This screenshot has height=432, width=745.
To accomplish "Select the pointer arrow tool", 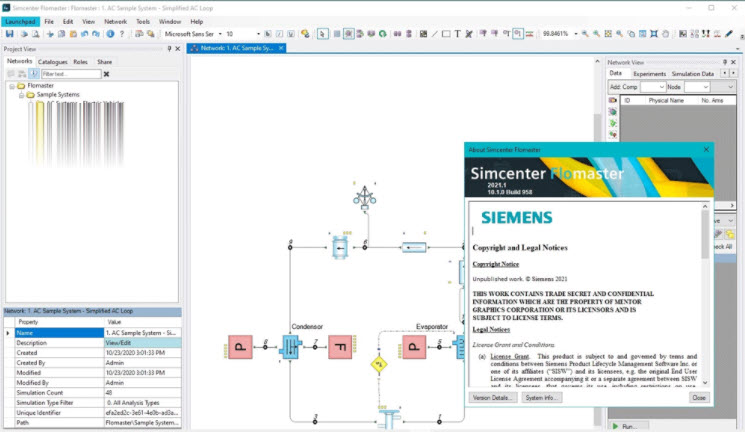I will pos(323,34).
